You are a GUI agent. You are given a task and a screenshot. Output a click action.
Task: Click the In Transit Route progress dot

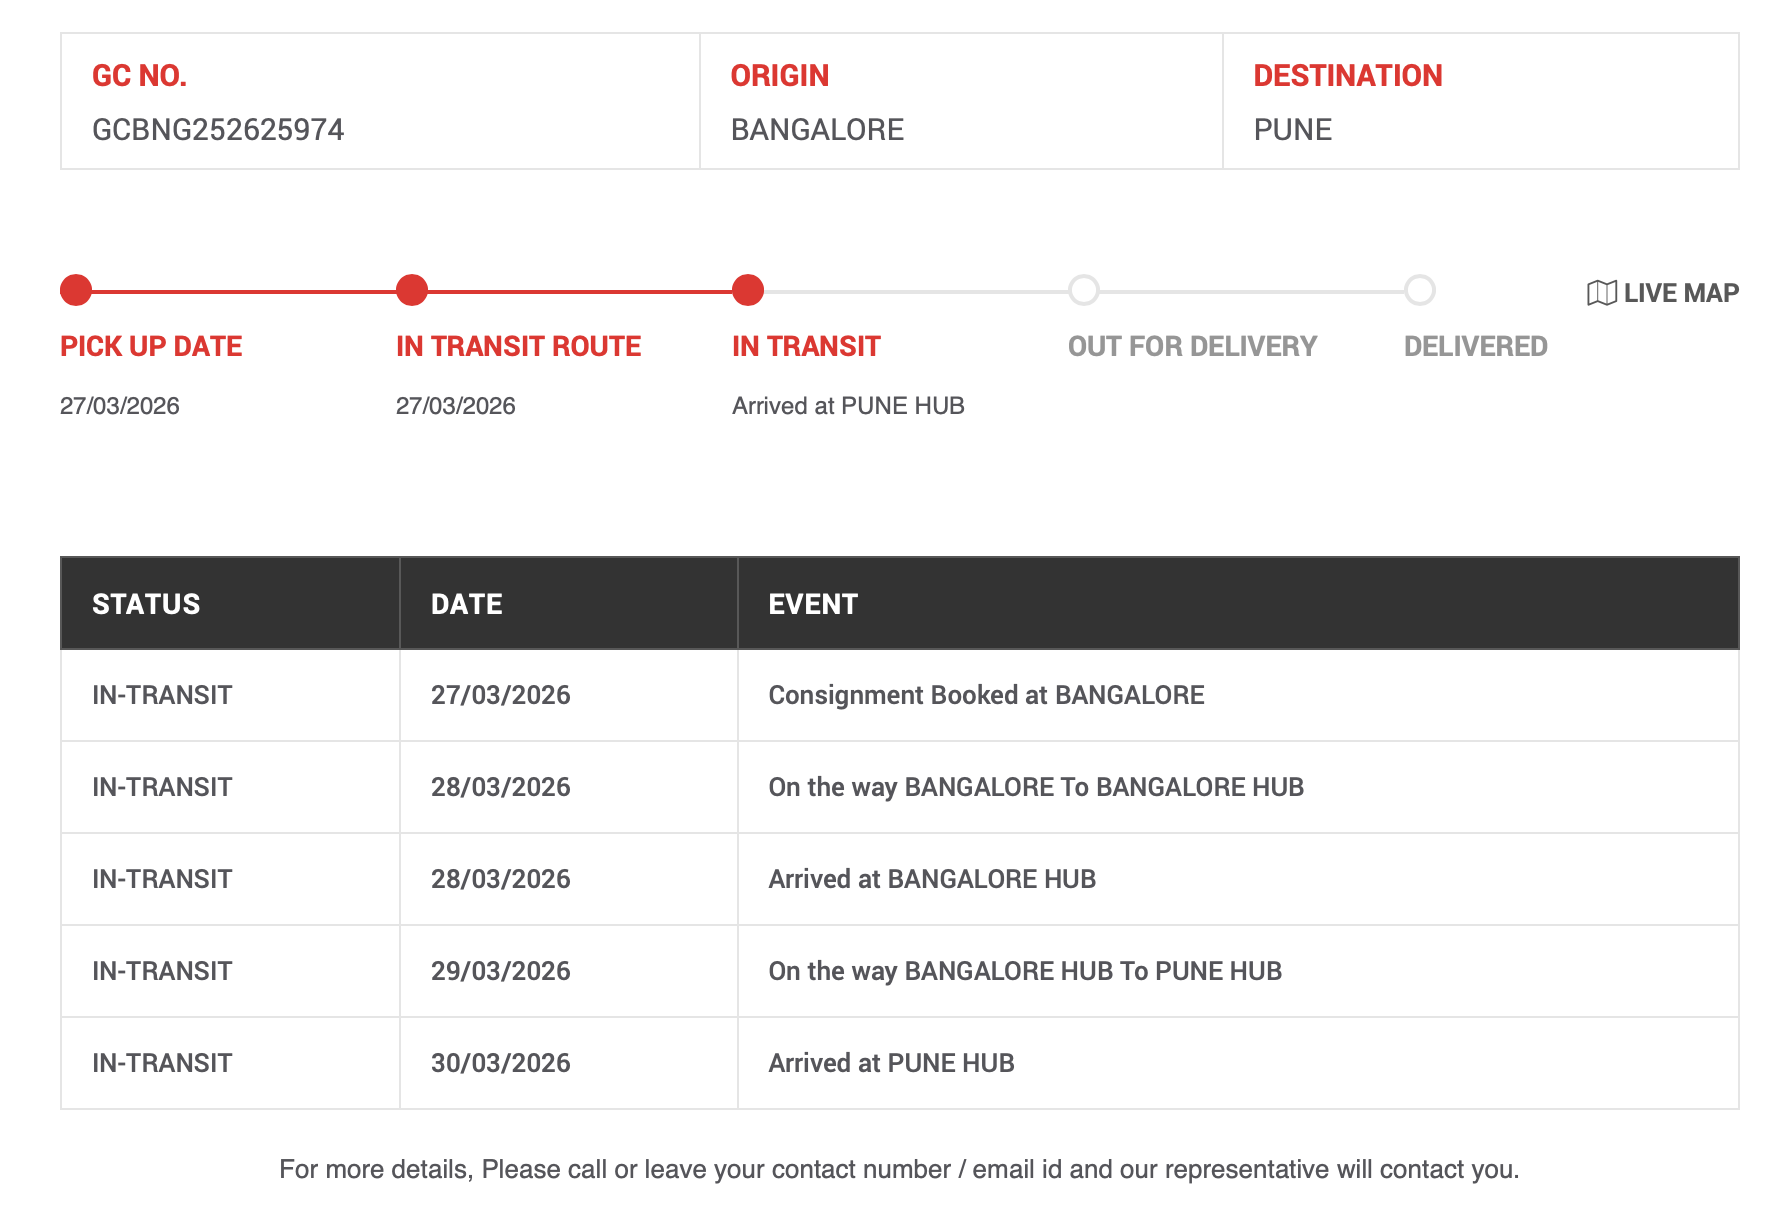pyautogui.click(x=412, y=290)
